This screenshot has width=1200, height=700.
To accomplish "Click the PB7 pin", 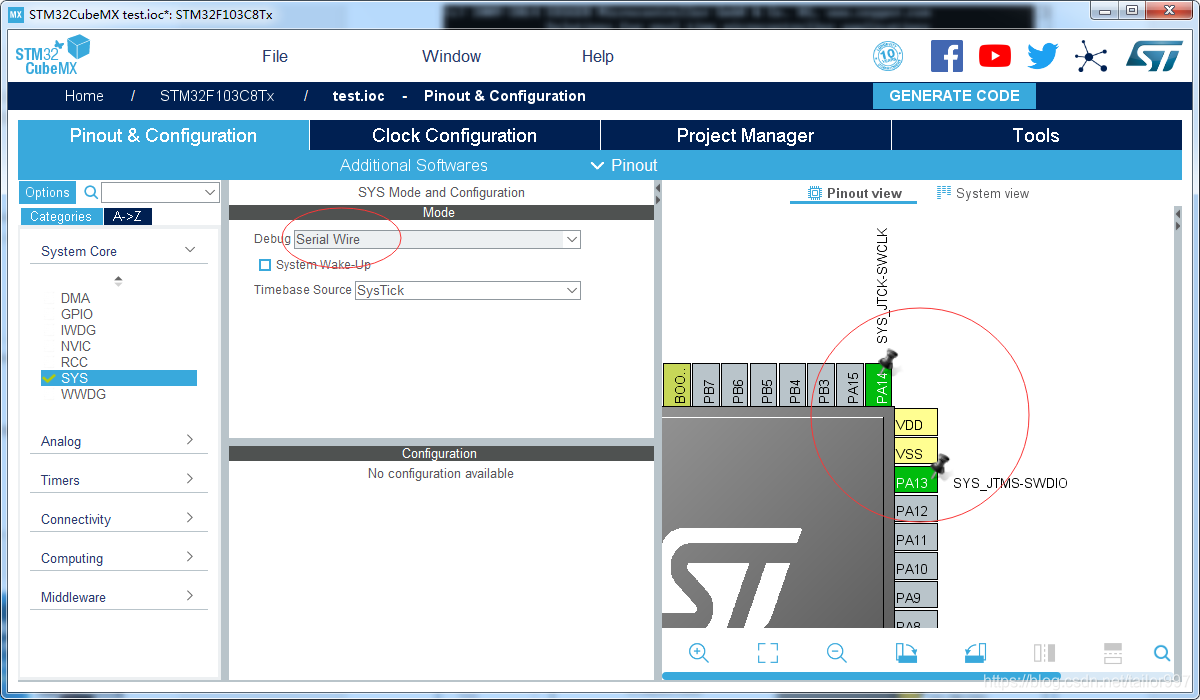I will (706, 384).
